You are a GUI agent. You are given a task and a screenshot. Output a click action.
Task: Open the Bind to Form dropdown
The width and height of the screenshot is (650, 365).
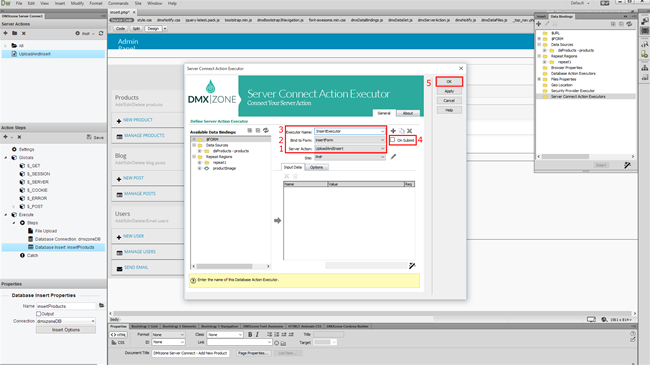click(382, 140)
